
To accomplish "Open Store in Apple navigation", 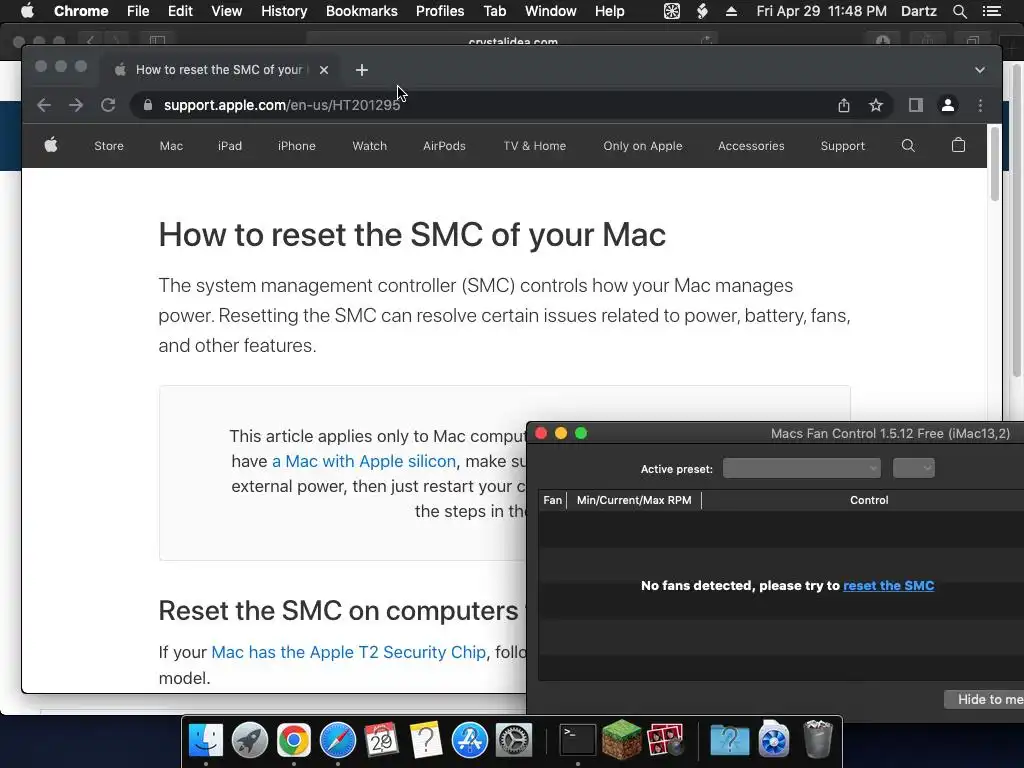I will pyautogui.click(x=109, y=146).
